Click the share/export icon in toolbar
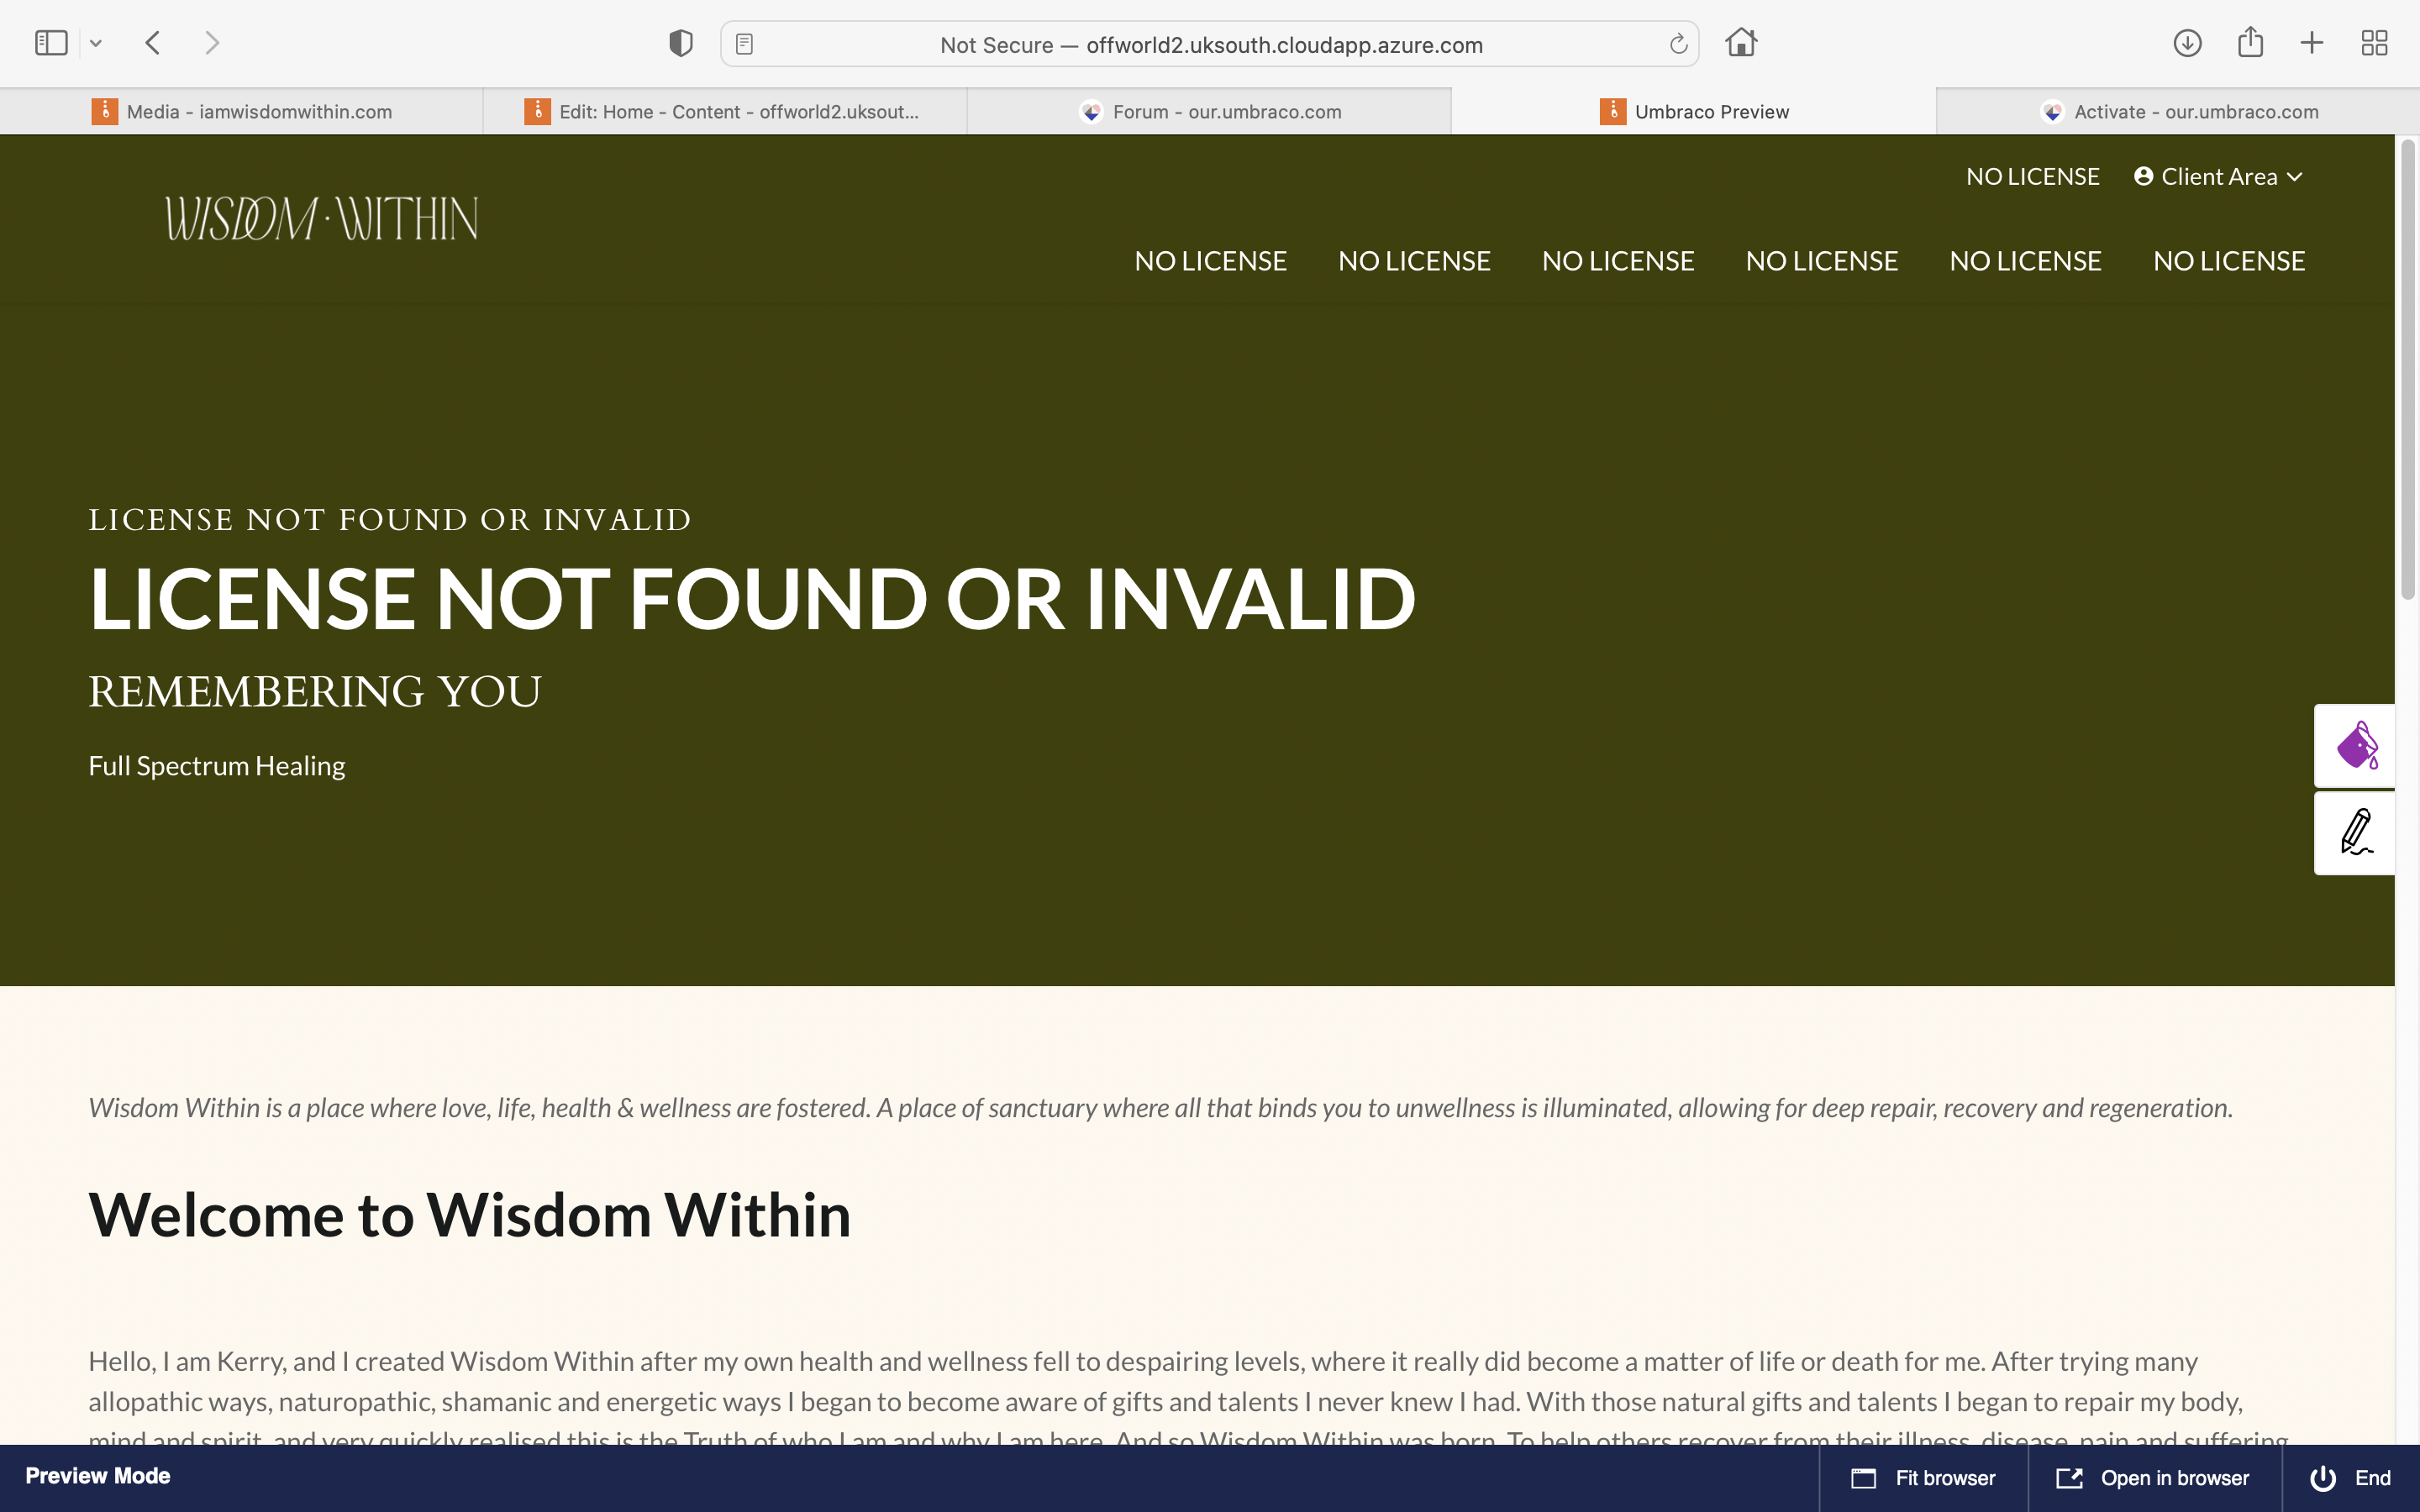This screenshot has height=1512, width=2420. pos(2251,44)
